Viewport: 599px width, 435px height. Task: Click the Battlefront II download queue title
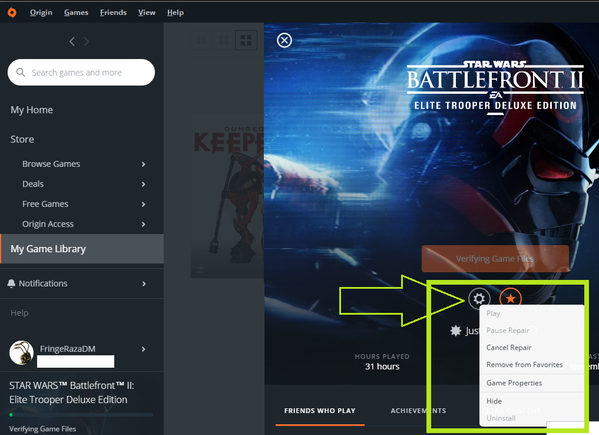pyautogui.click(x=72, y=393)
